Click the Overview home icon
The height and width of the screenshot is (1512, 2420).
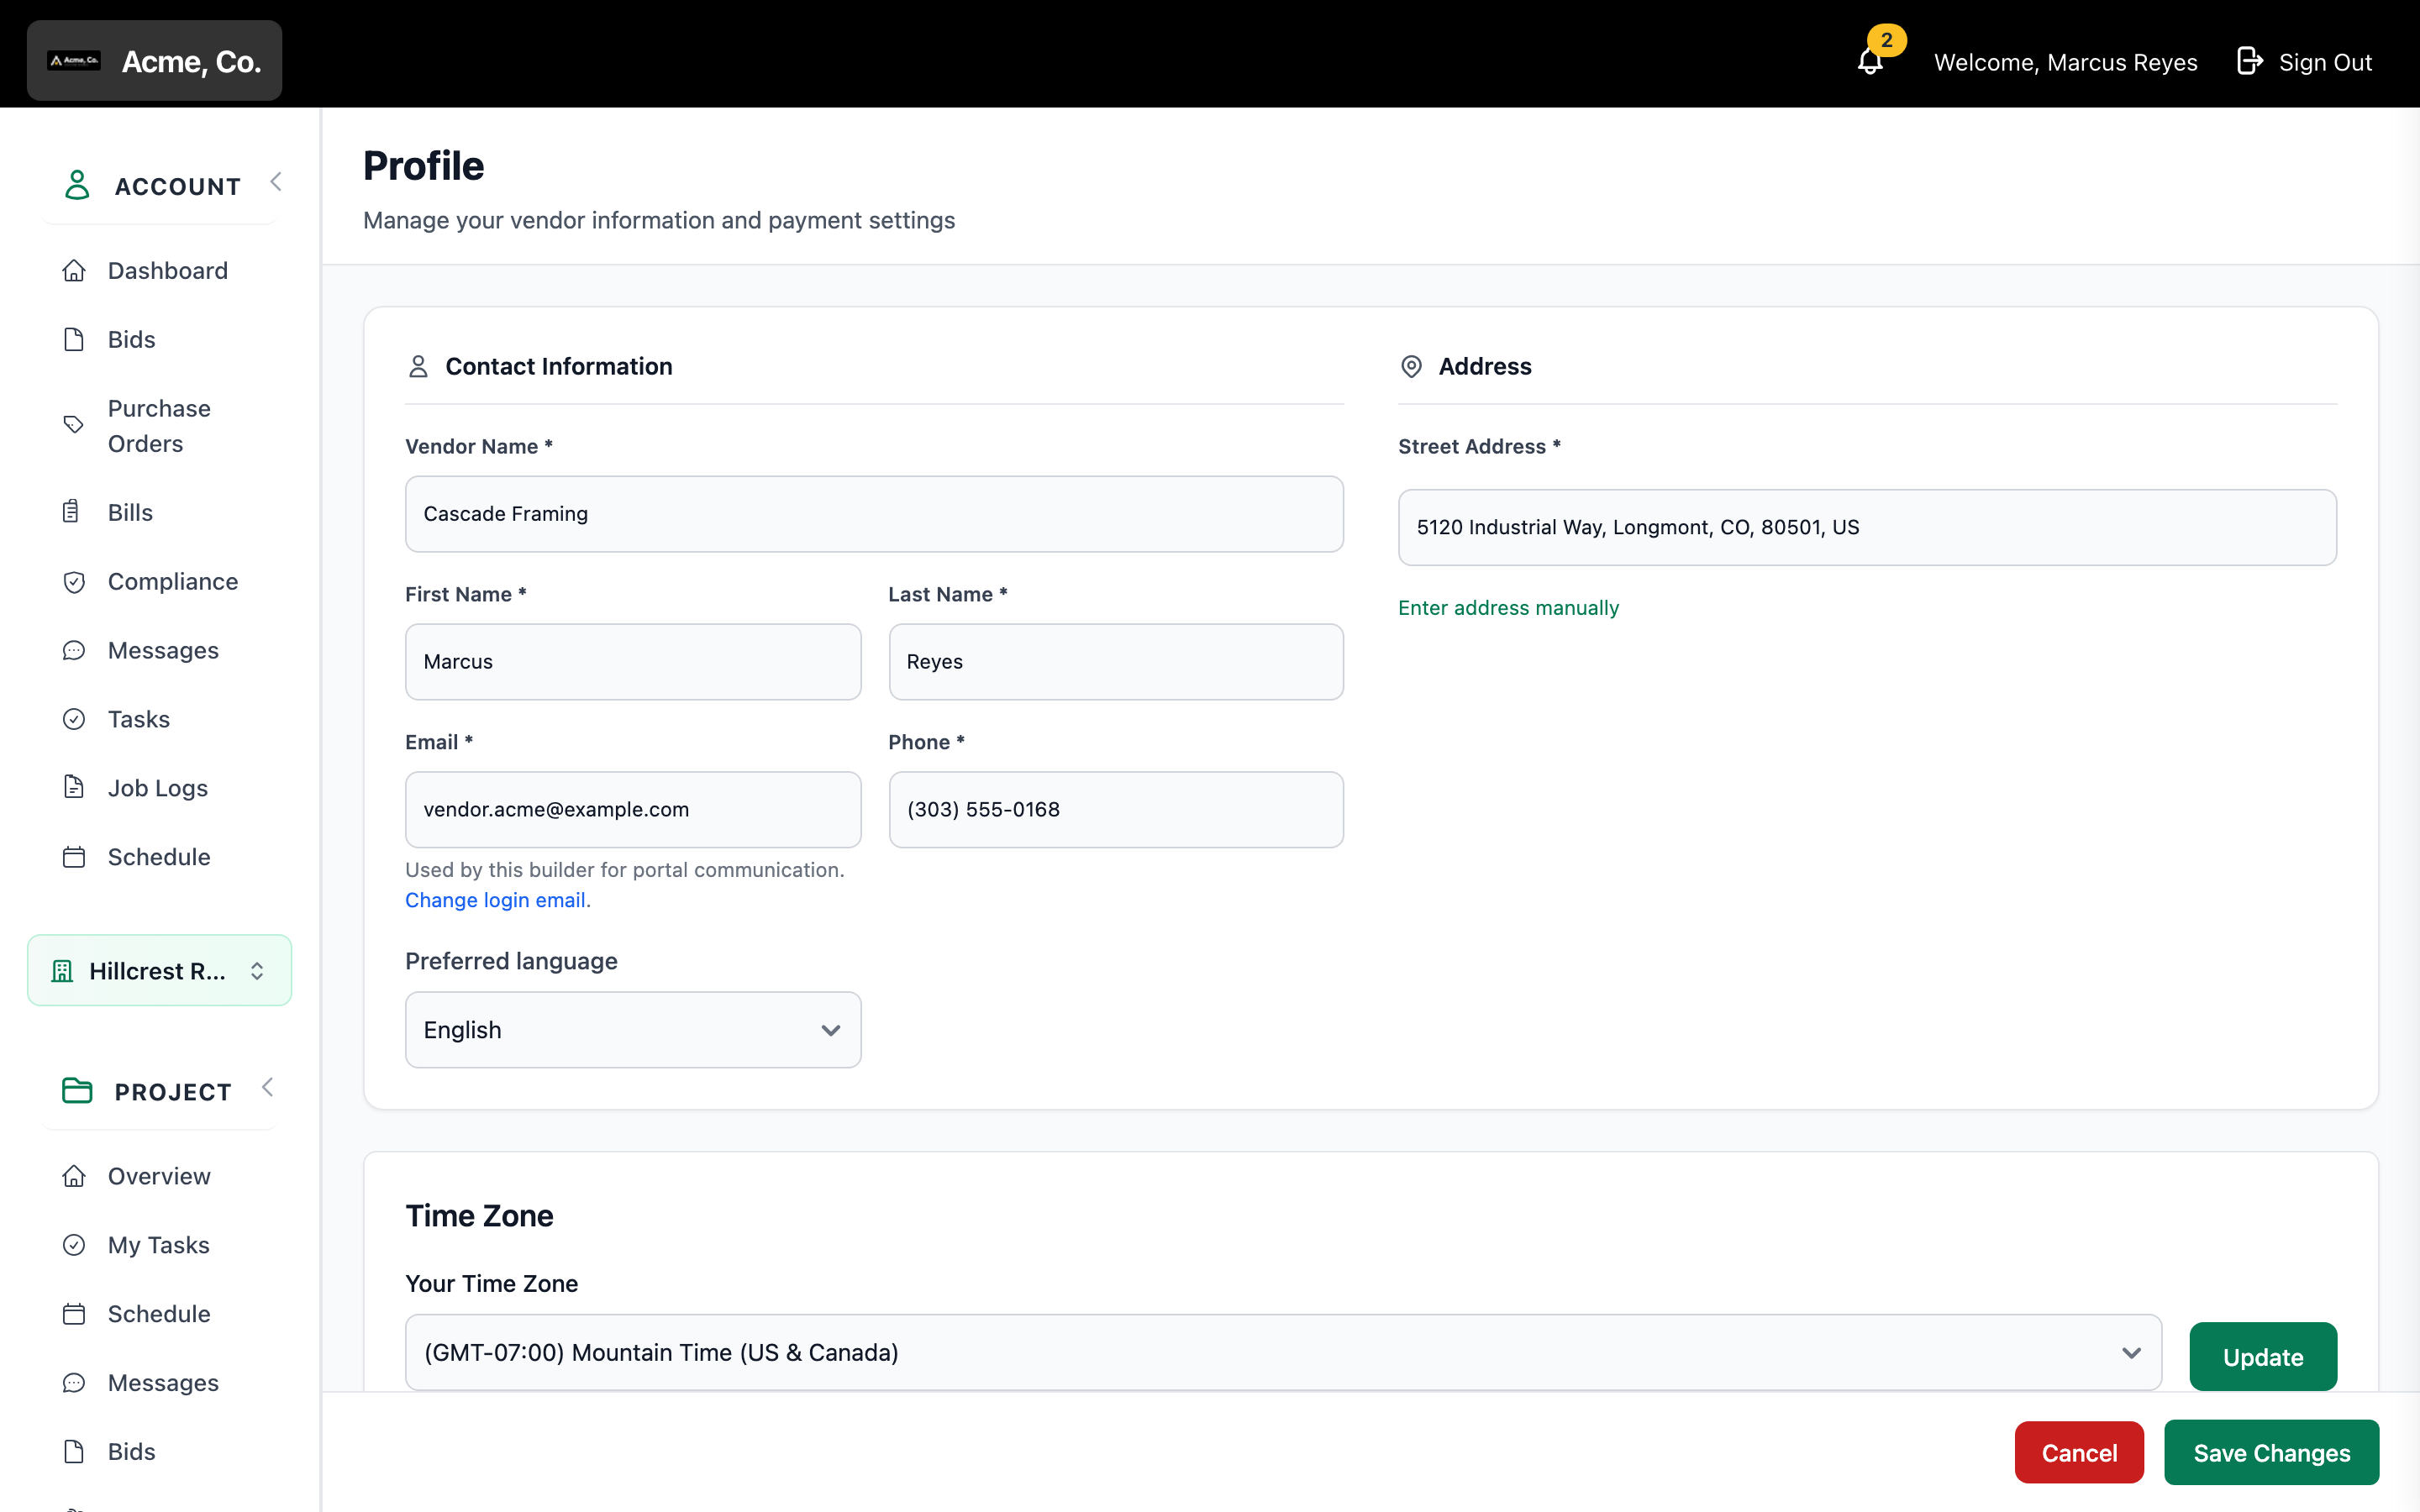(74, 1176)
